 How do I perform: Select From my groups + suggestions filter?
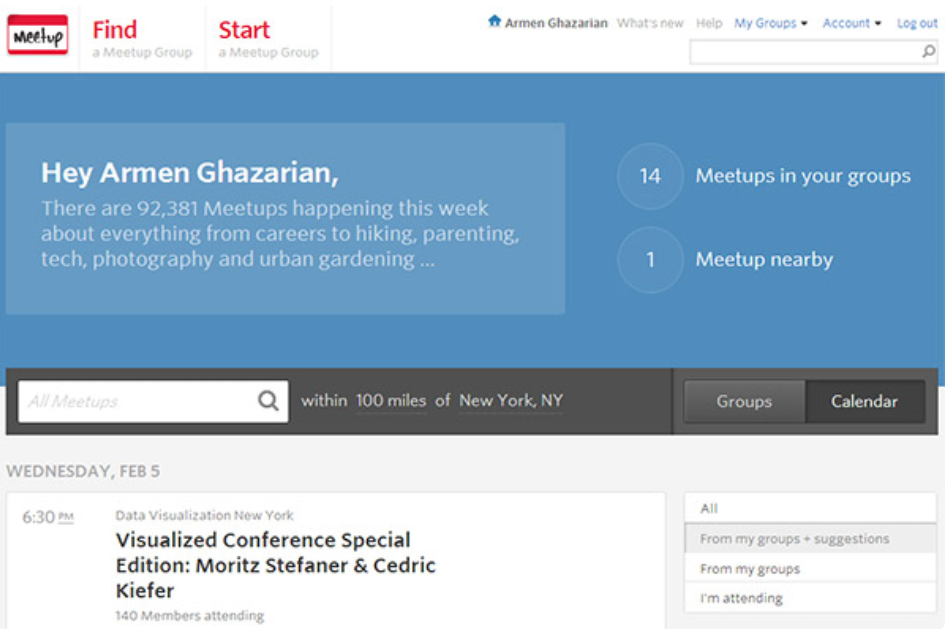point(810,538)
